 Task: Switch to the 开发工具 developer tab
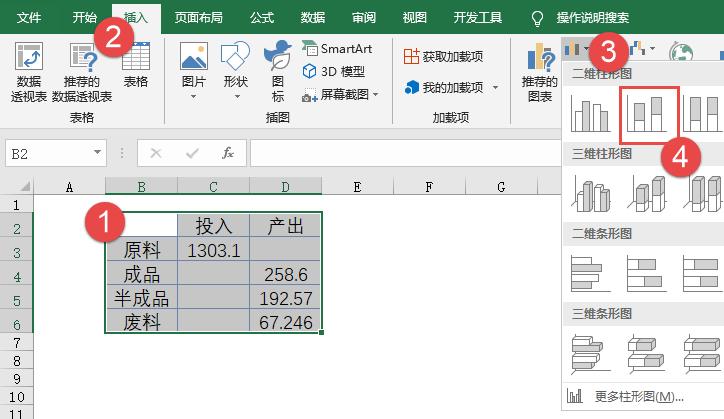click(x=477, y=18)
